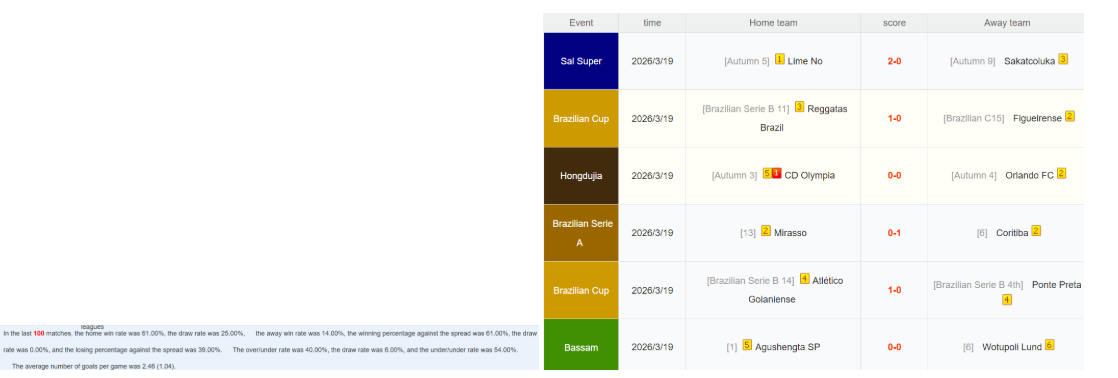Click the yellow card badge before Mirasso

766,230
